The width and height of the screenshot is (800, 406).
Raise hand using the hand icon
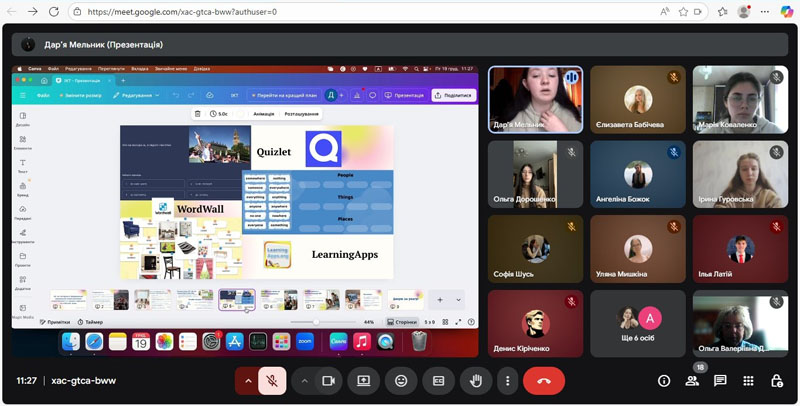tap(474, 381)
